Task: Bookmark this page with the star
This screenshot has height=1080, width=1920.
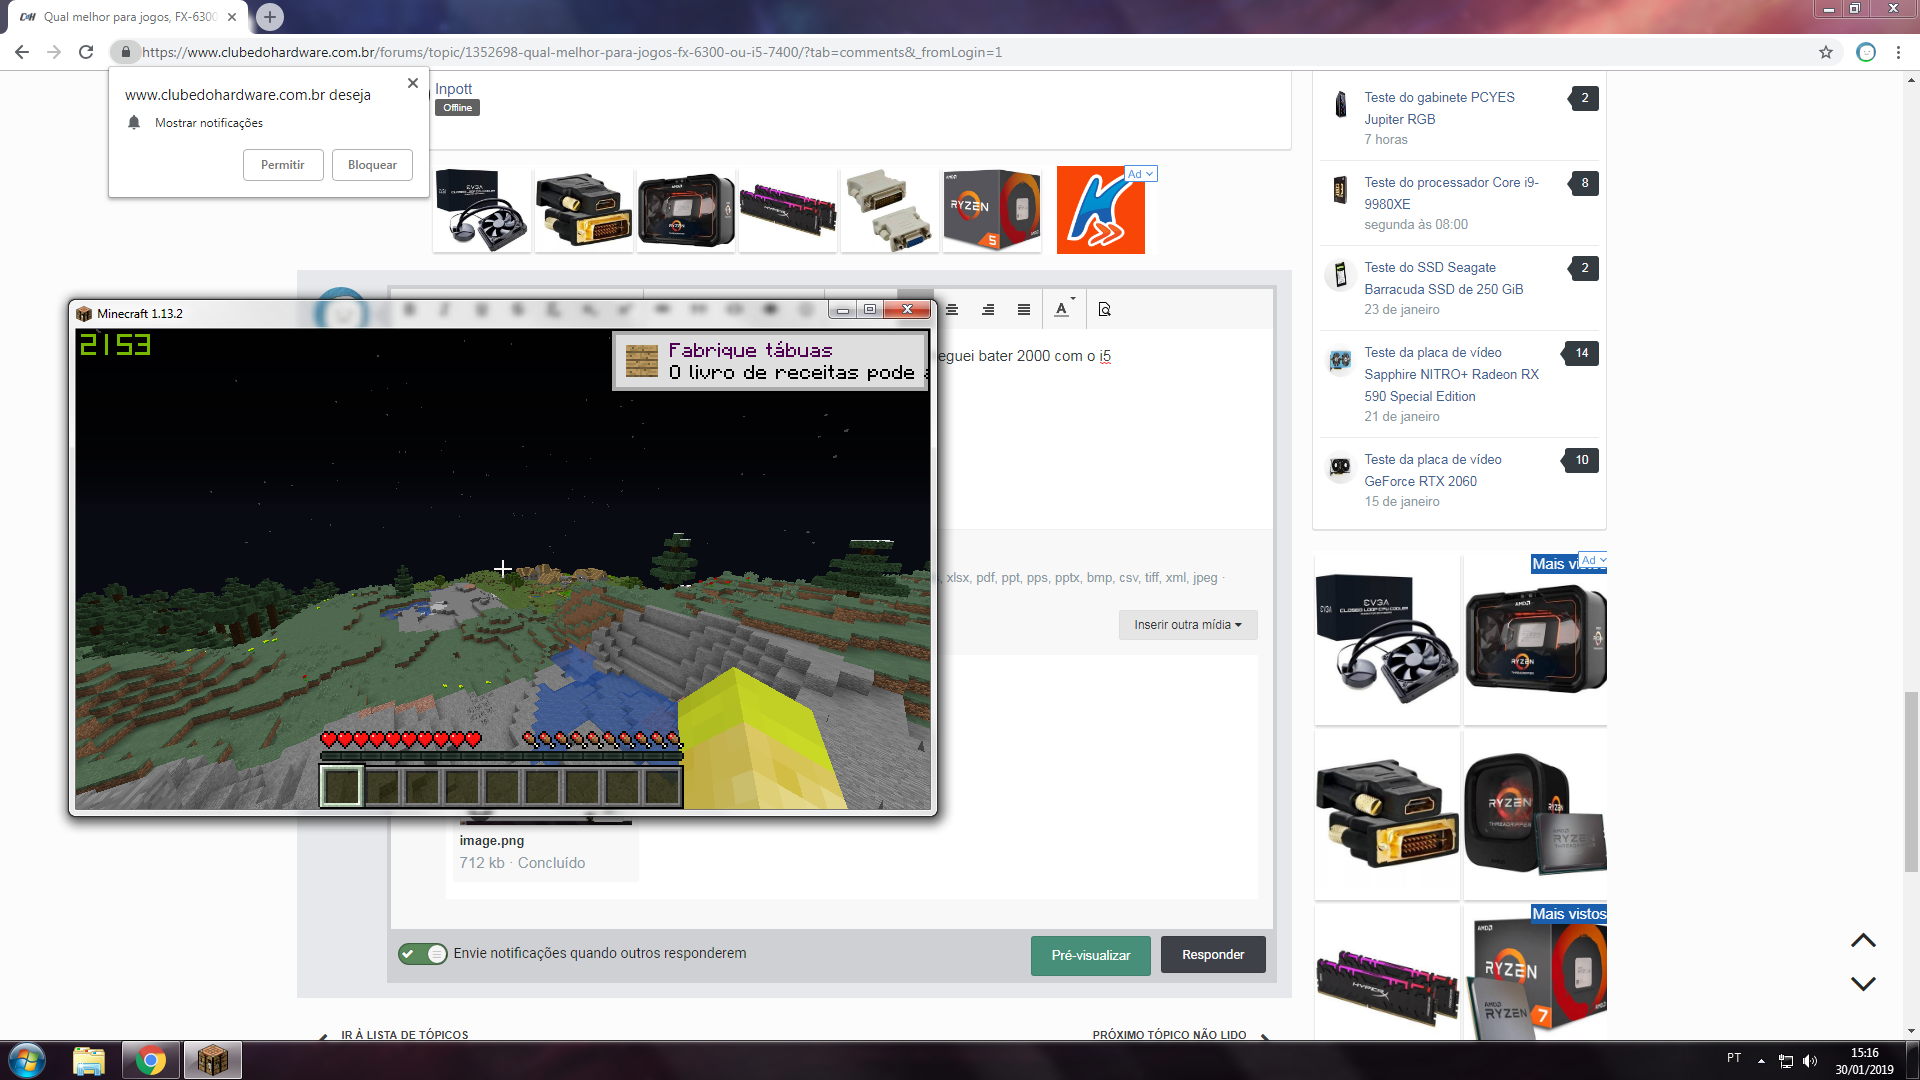Action: [1826, 52]
